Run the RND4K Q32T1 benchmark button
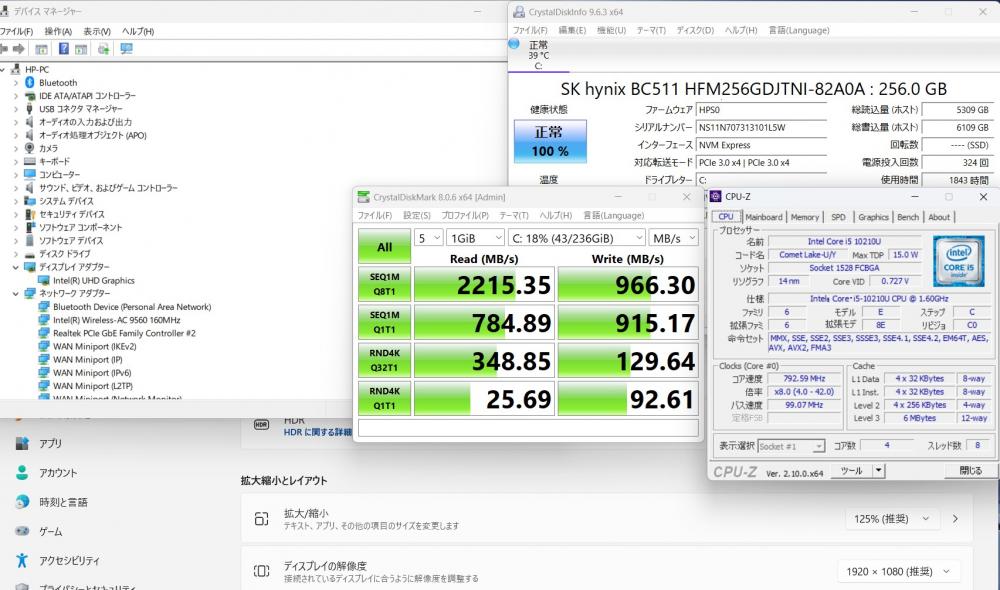Image resolution: width=1000 pixels, height=590 pixels. coord(385,360)
